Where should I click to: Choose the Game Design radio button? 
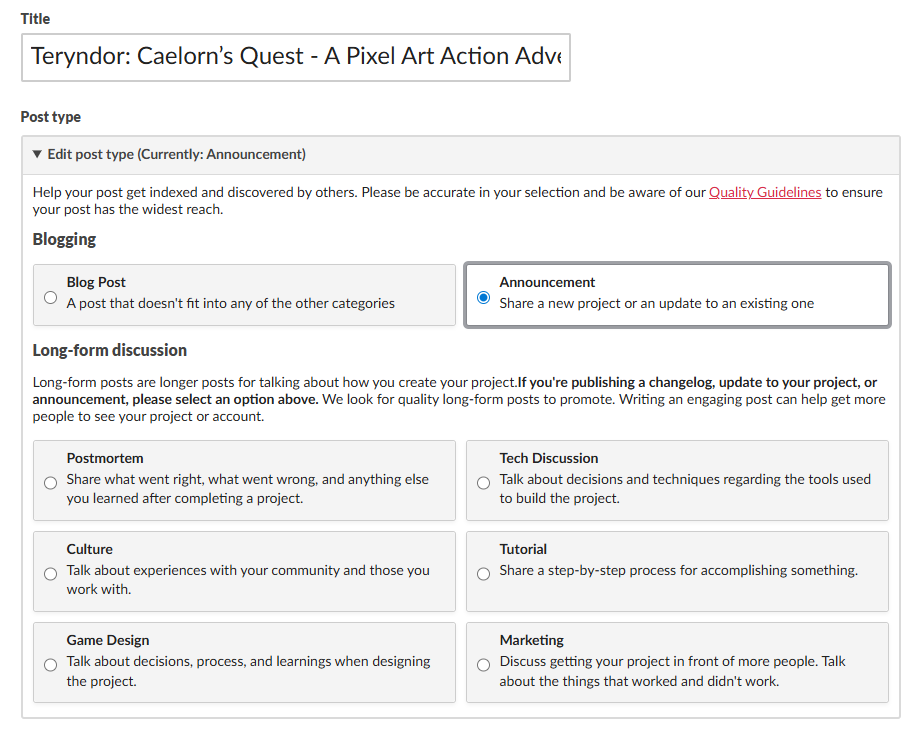coord(51,665)
